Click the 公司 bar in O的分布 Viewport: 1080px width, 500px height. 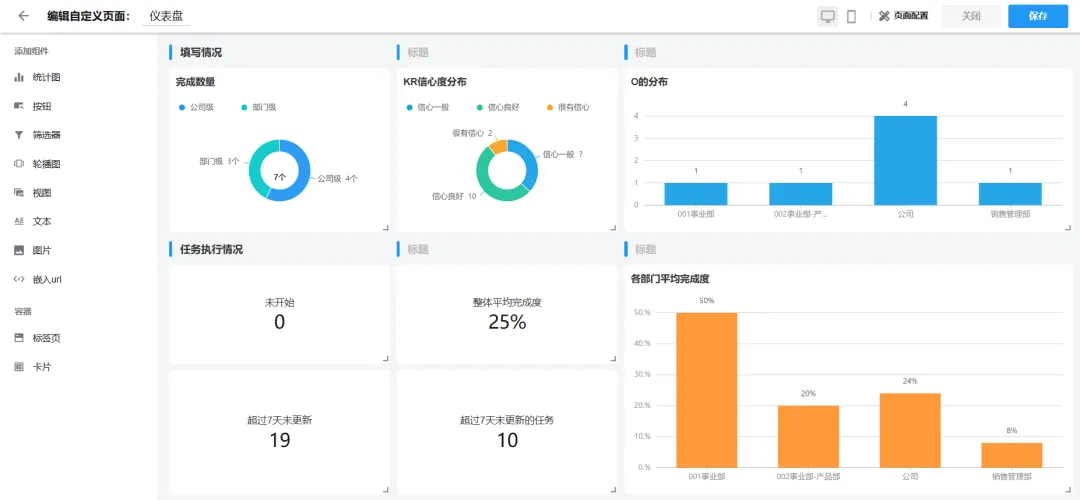point(905,160)
